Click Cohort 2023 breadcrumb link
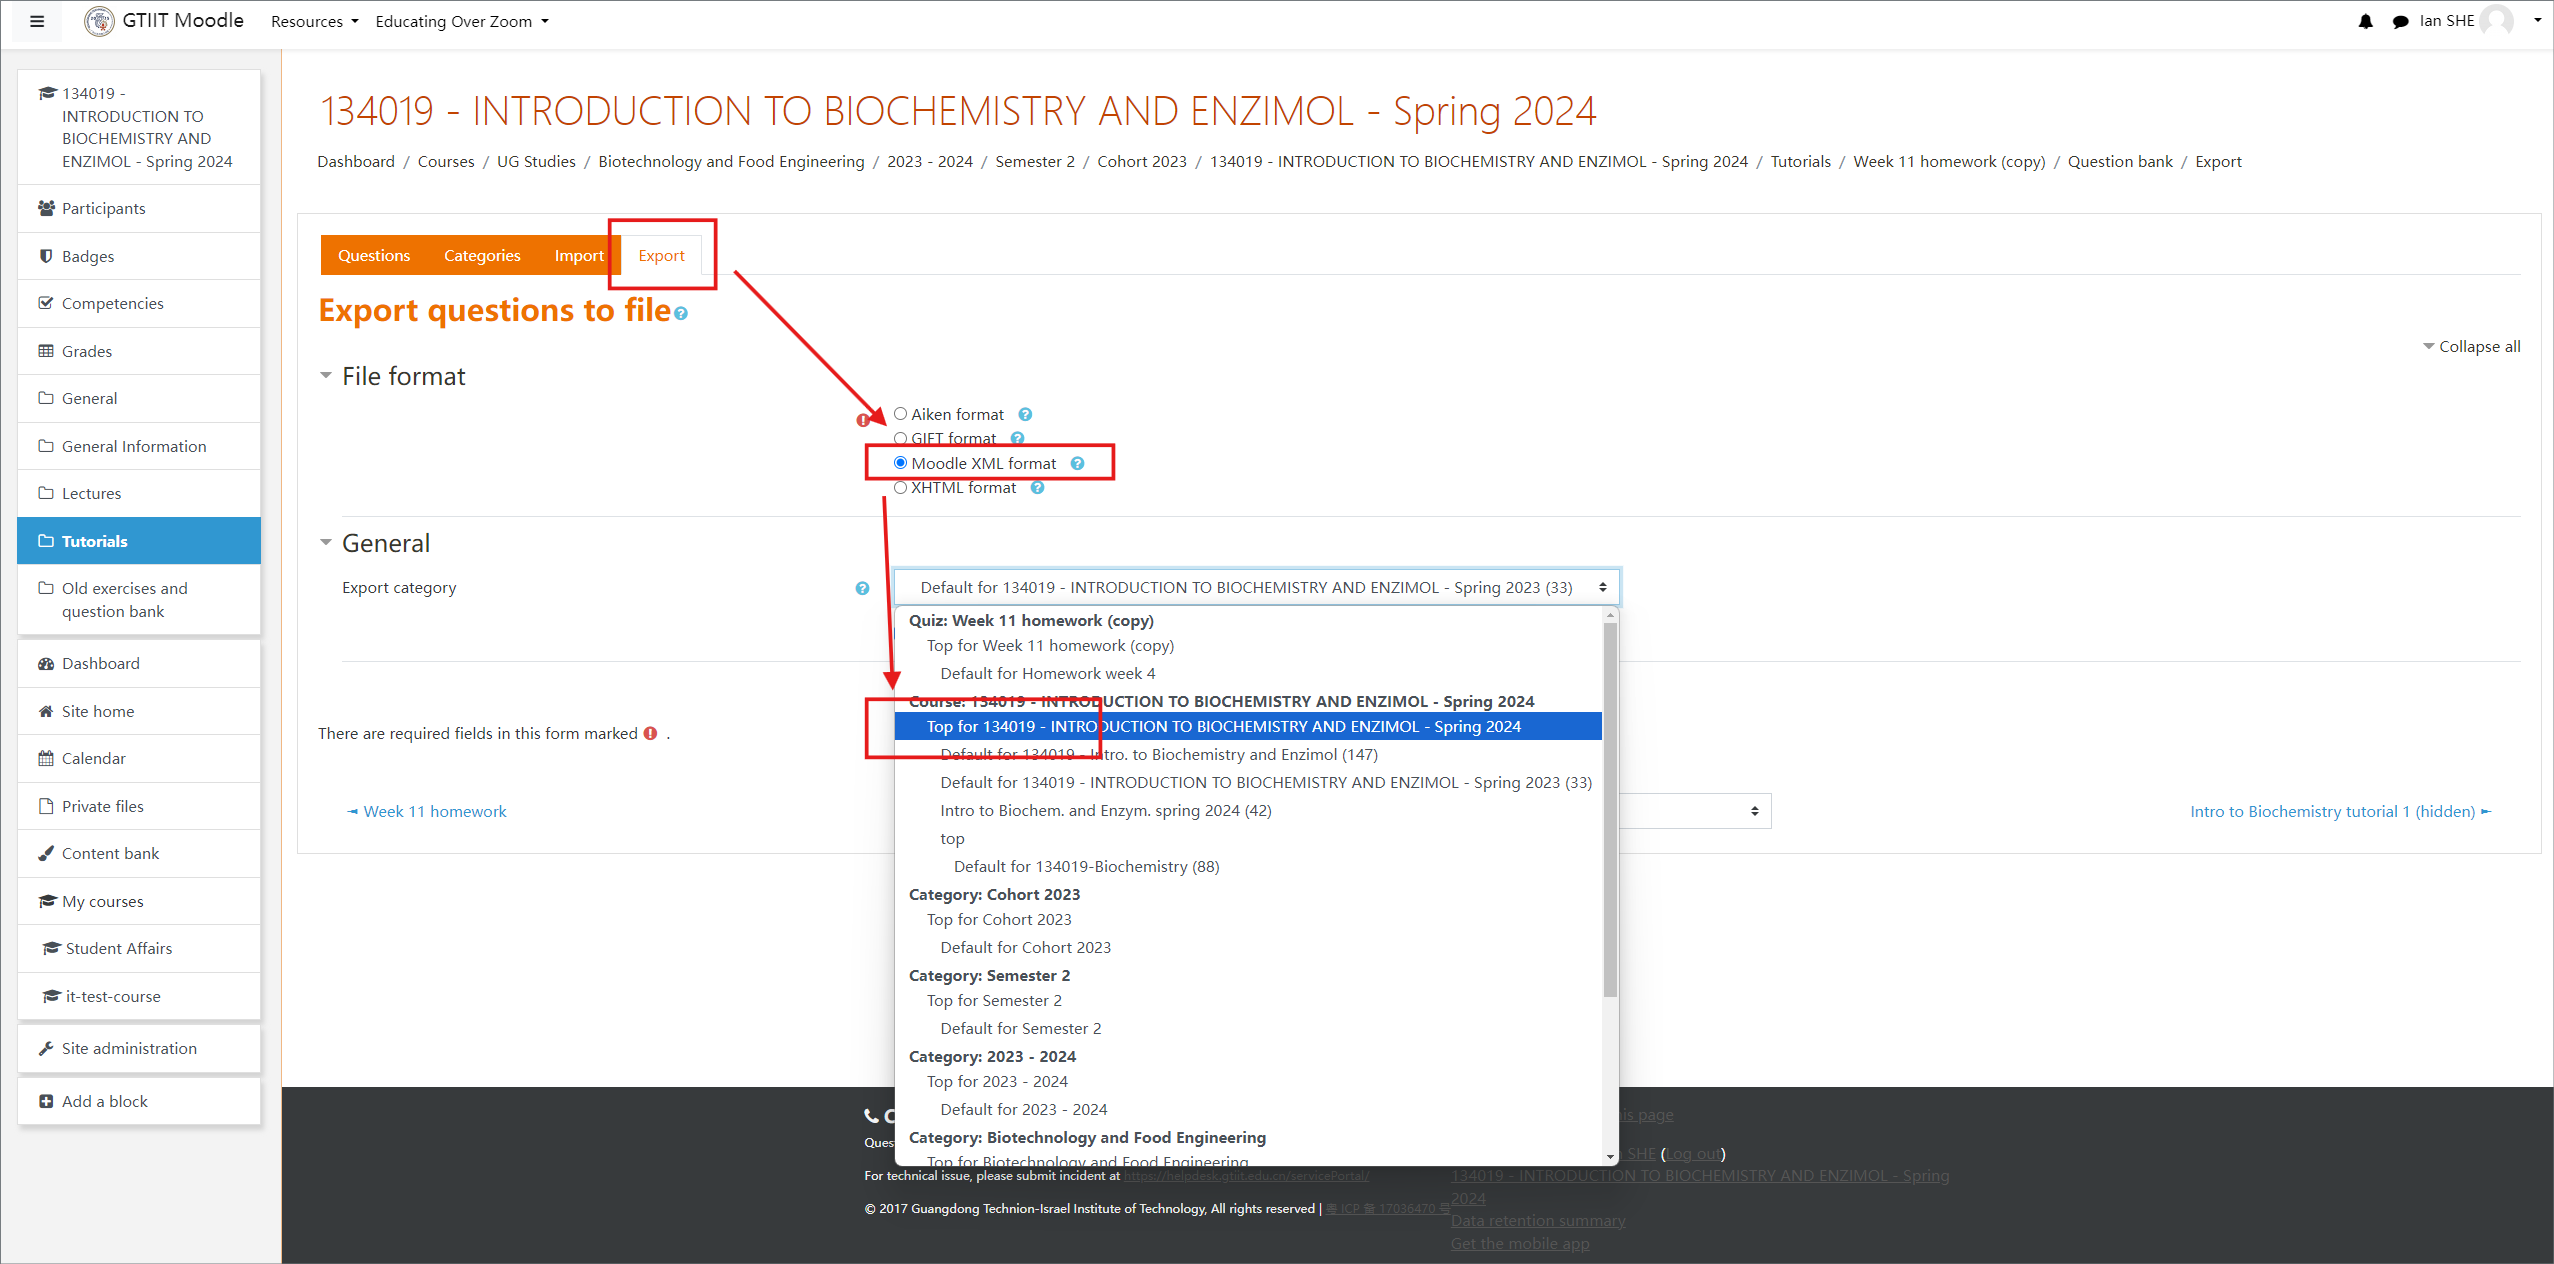2554x1264 pixels. click(x=1142, y=162)
